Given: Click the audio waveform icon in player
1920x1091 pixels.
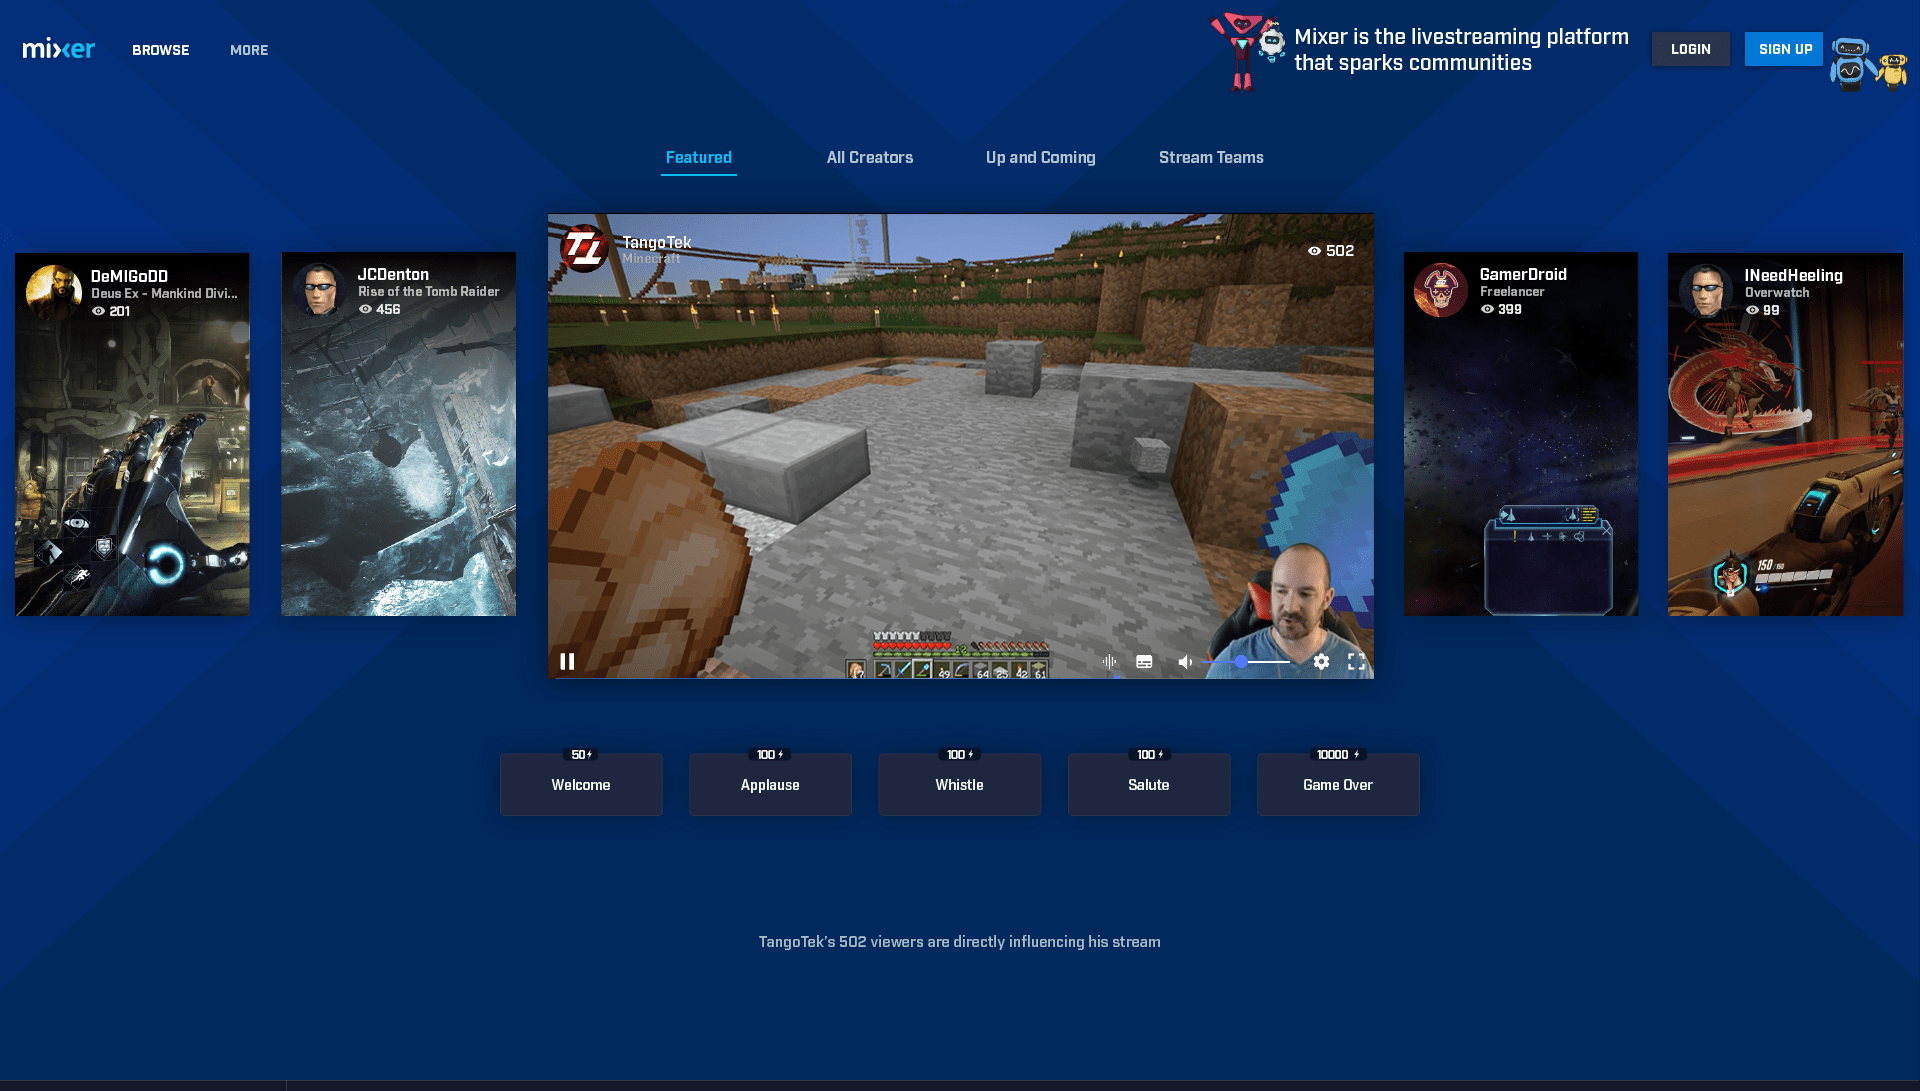Looking at the screenshot, I should pos(1109,661).
